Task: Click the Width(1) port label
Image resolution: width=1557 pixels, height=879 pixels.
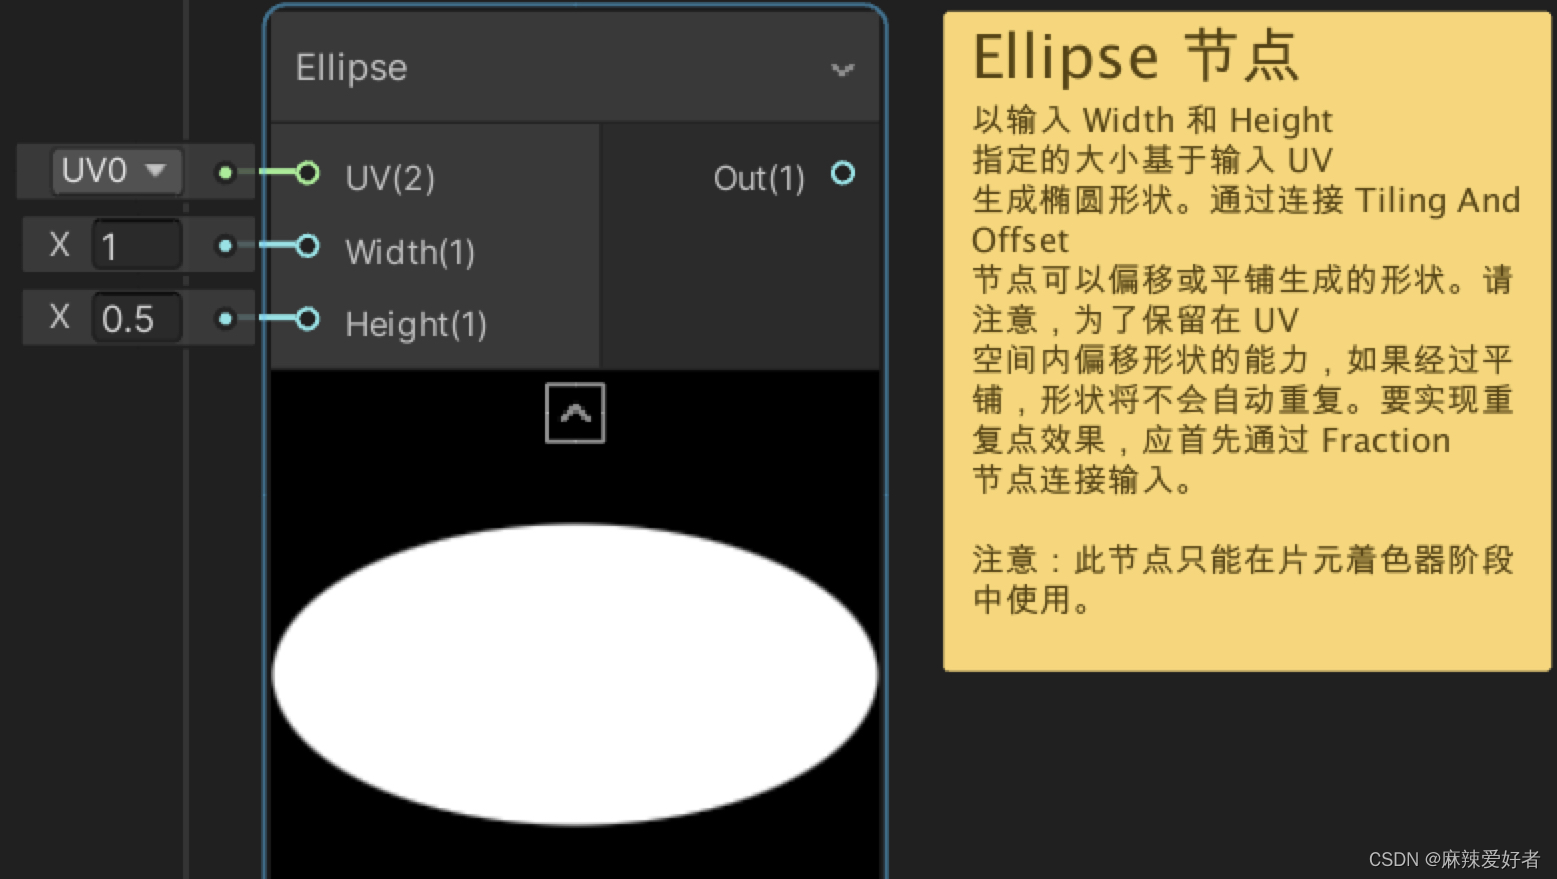Action: click(410, 252)
